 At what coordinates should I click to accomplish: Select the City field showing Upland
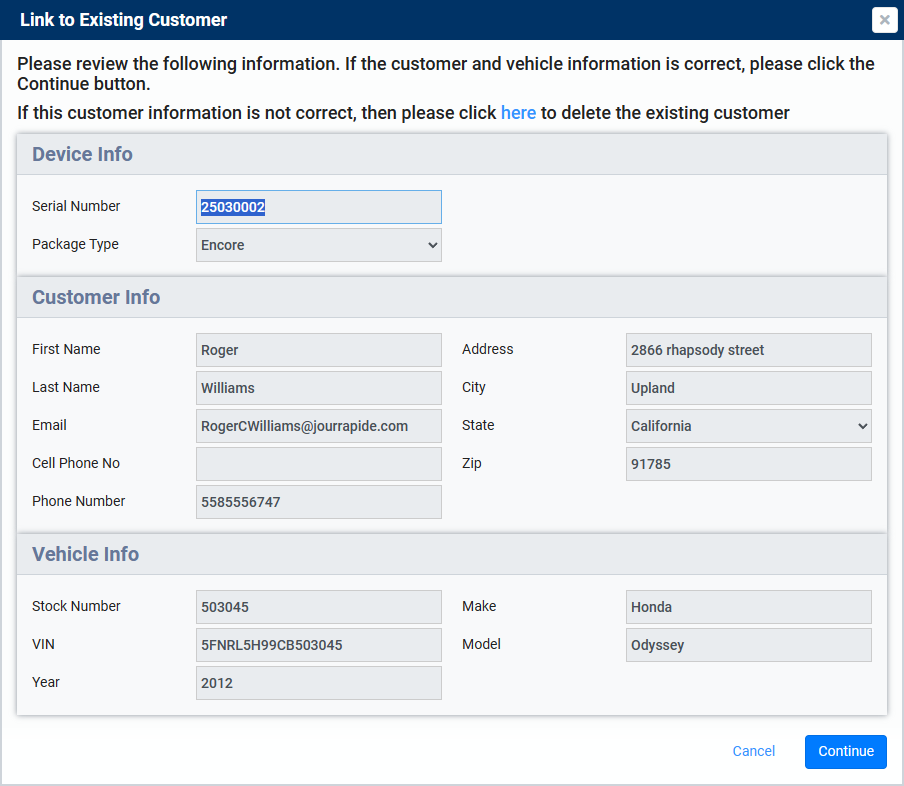748,387
